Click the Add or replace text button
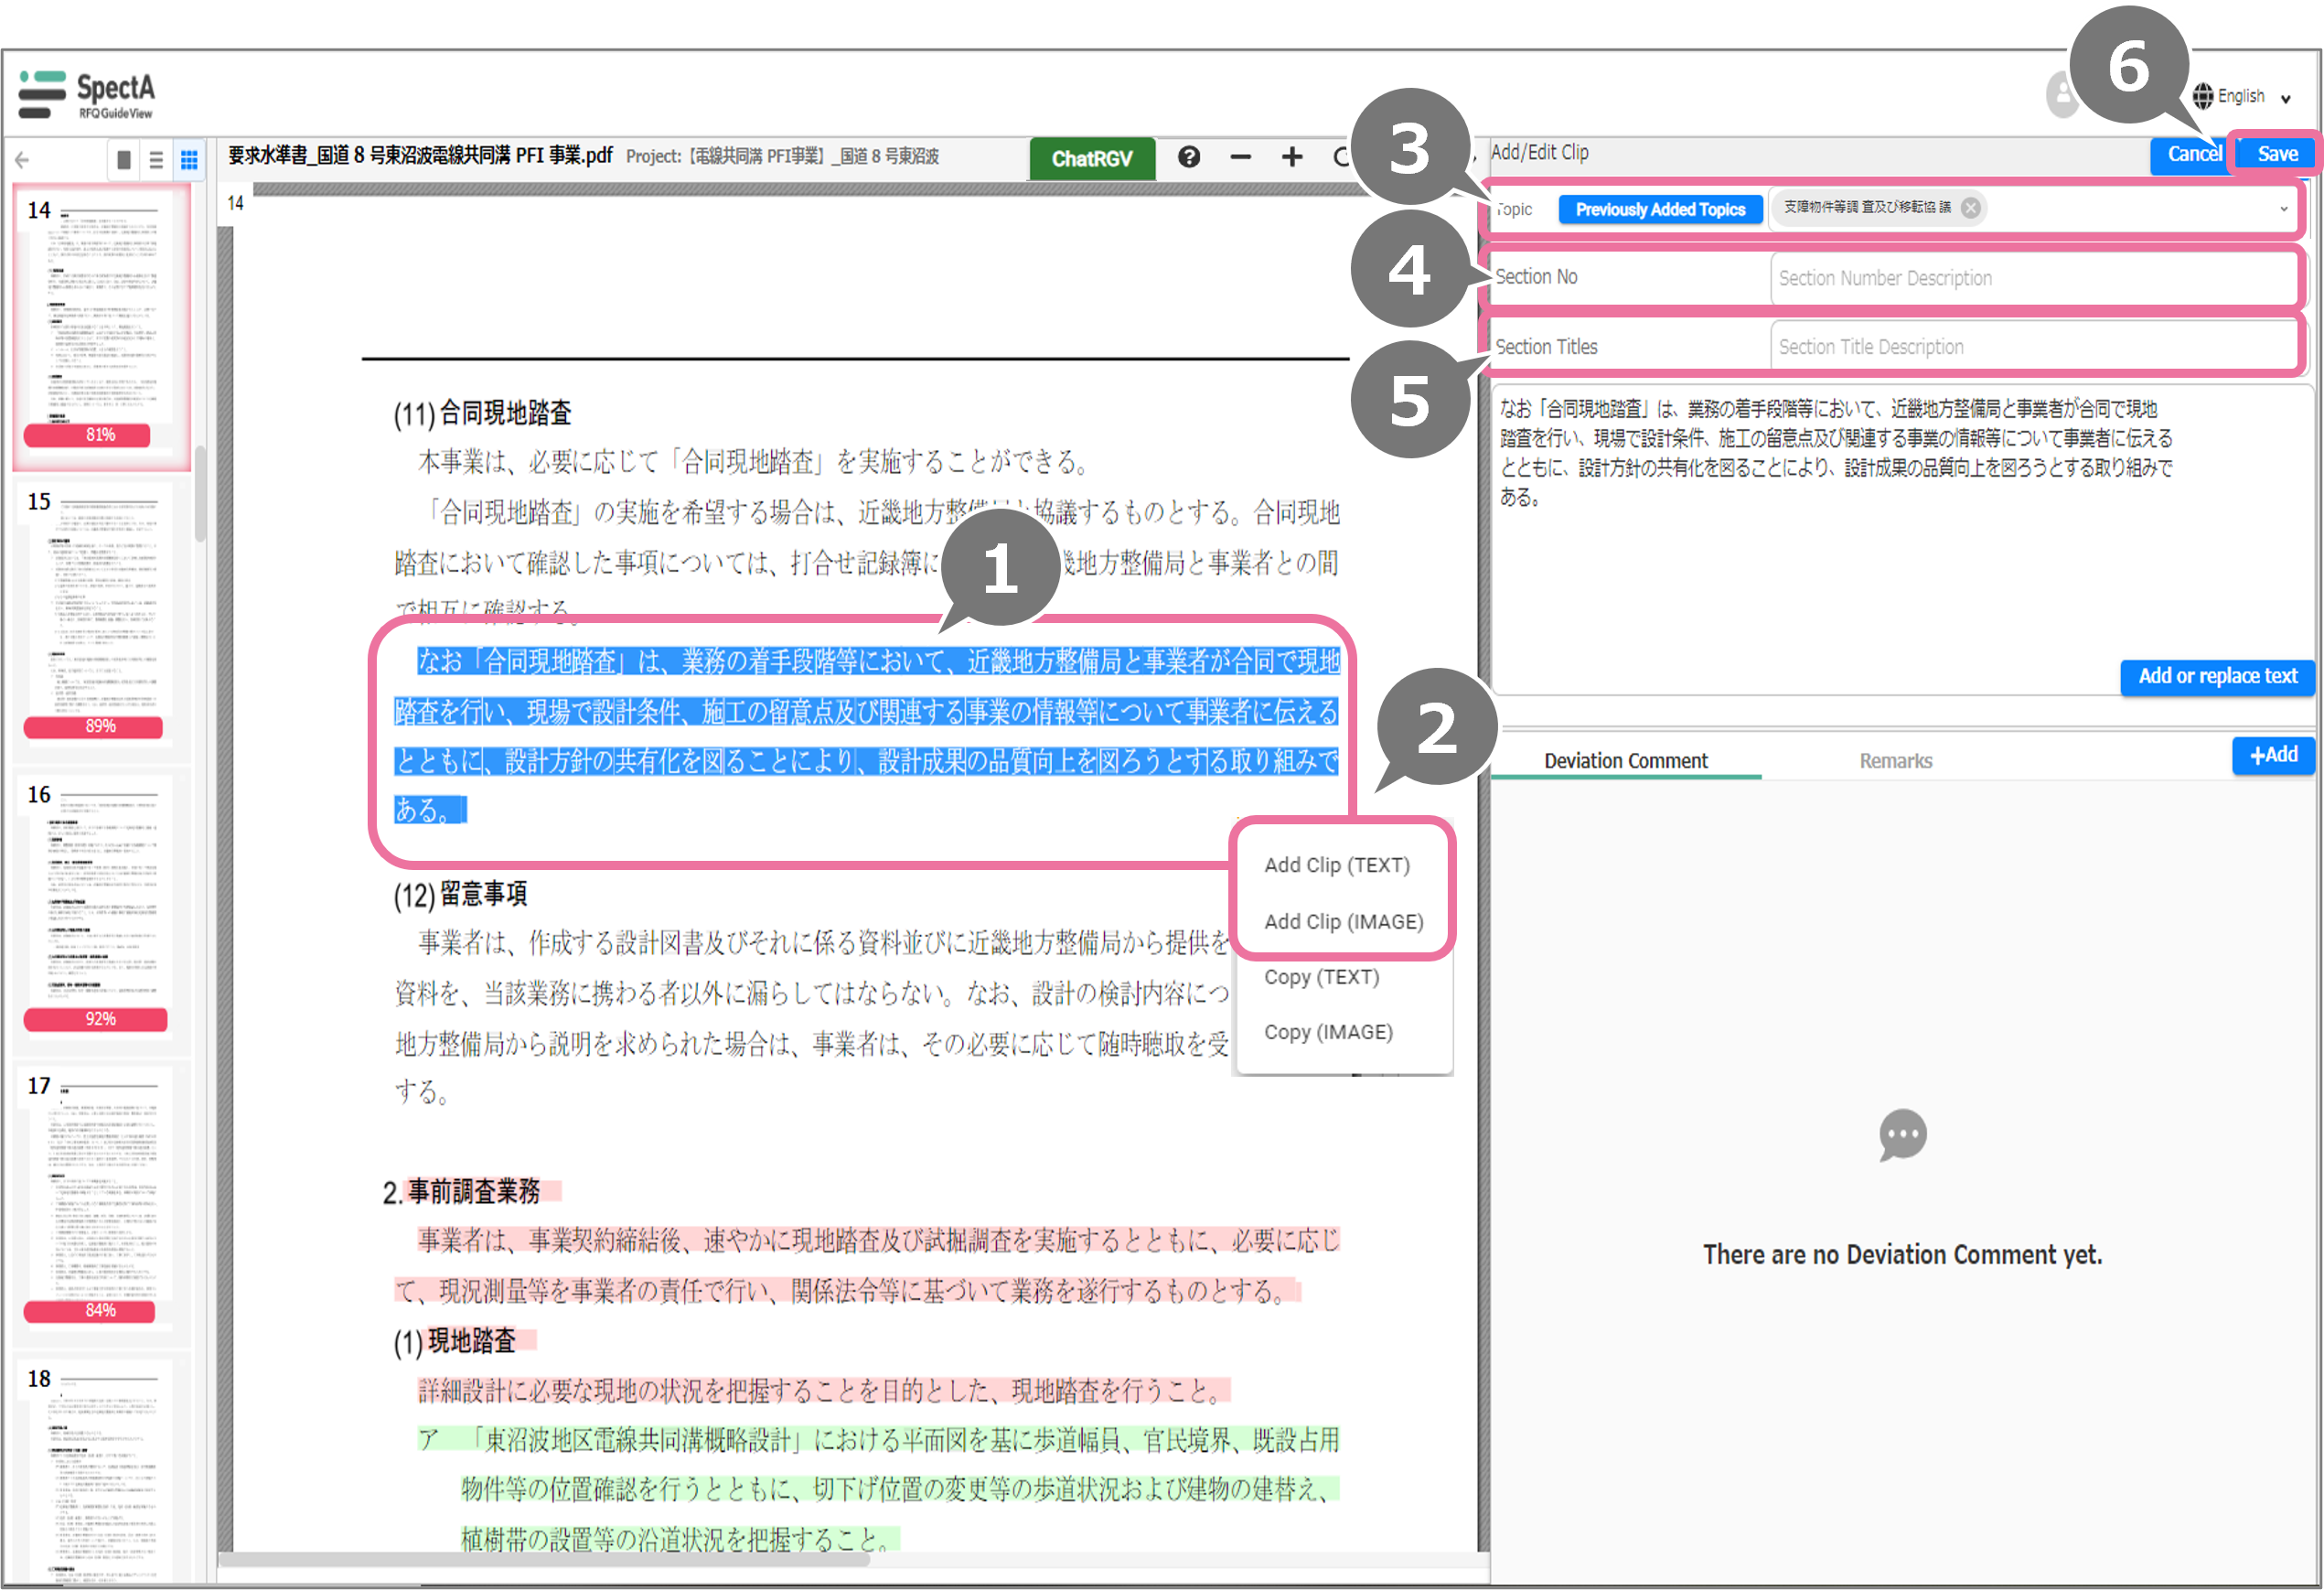Image resolution: width=2324 pixels, height=1590 pixels. [x=2217, y=676]
